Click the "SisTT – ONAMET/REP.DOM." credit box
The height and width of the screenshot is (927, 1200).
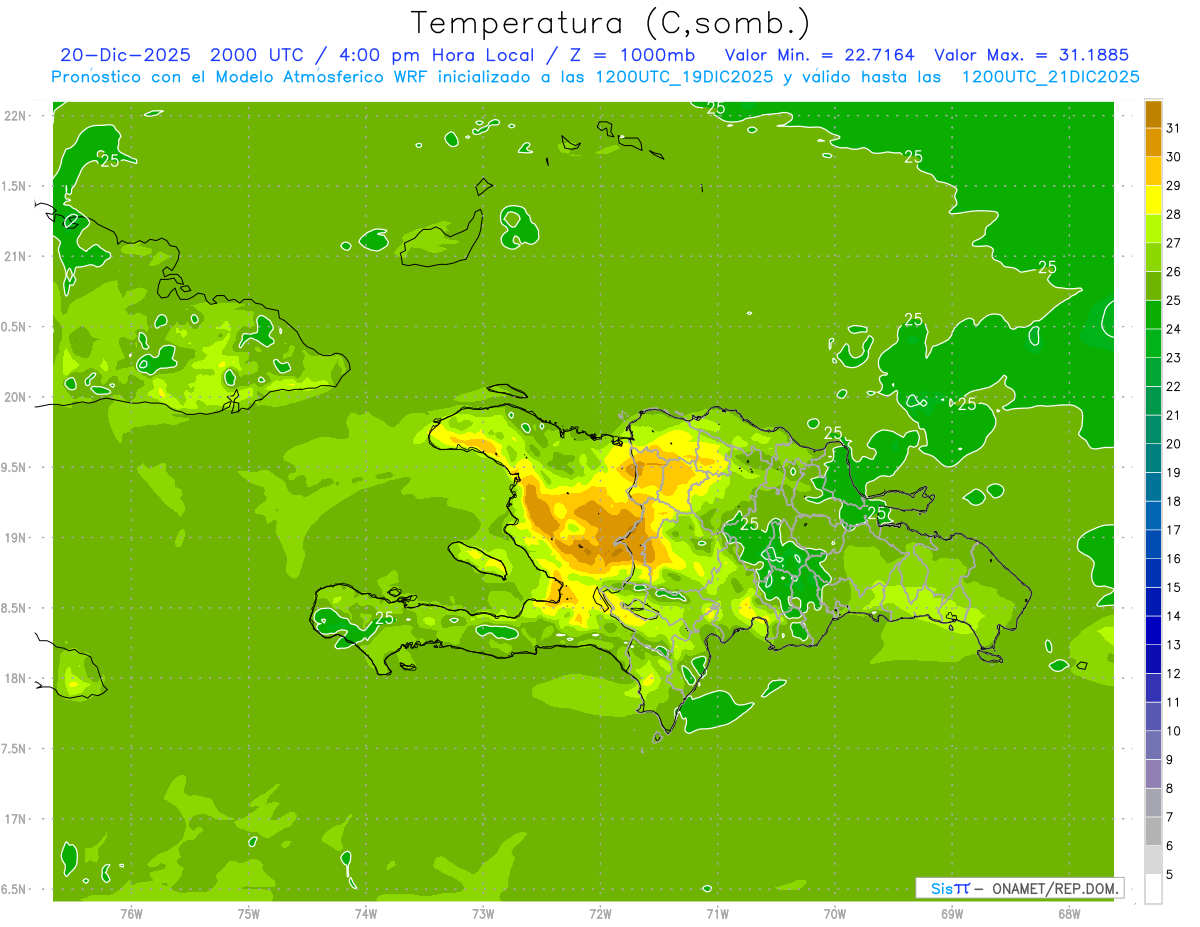pos(1020,888)
